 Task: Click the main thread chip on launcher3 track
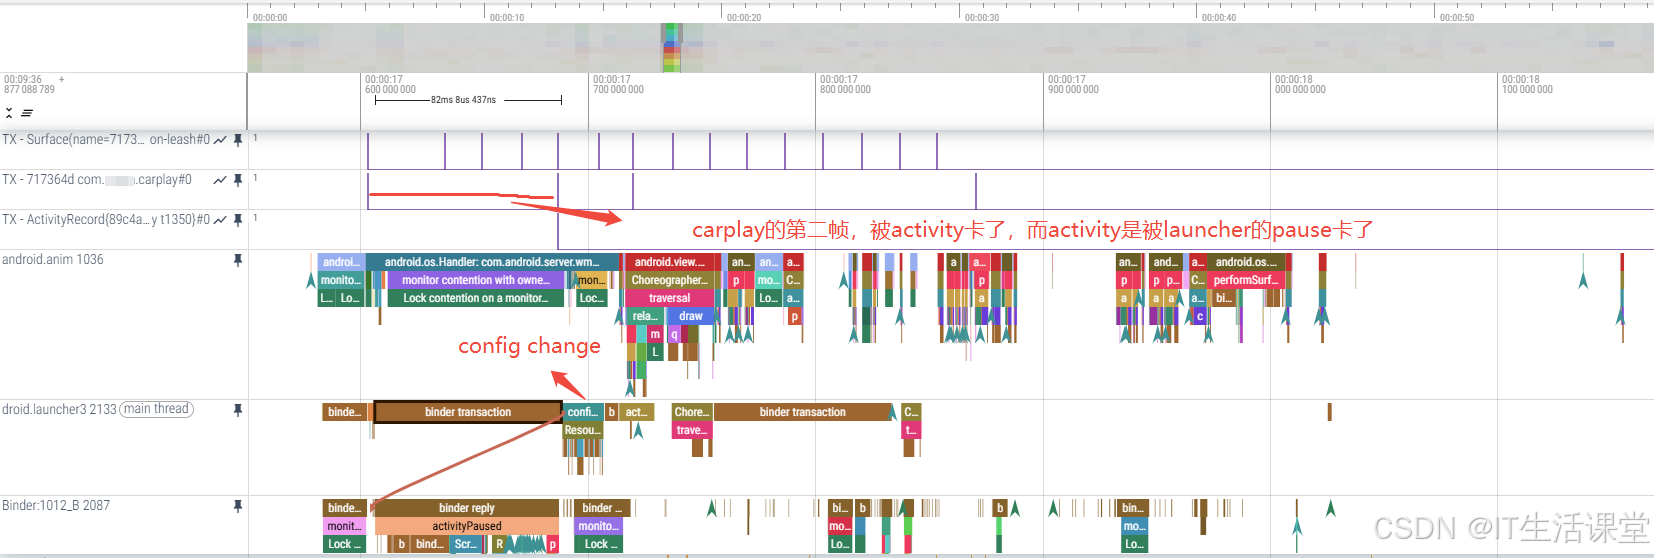pos(157,409)
